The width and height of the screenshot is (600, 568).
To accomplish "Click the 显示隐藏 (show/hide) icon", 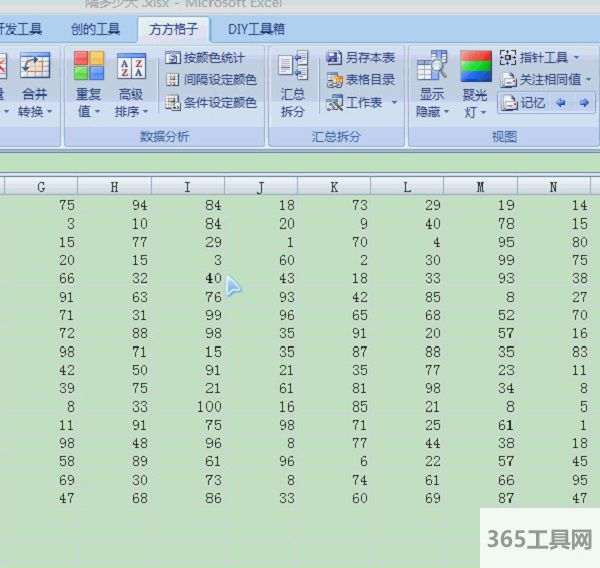I will pos(432,68).
